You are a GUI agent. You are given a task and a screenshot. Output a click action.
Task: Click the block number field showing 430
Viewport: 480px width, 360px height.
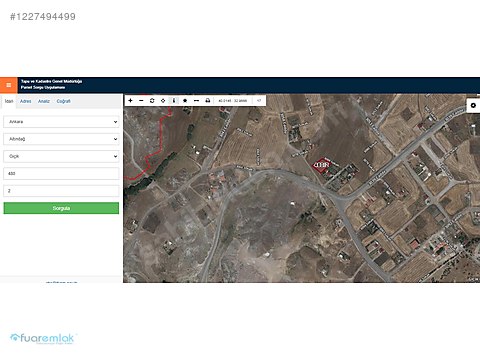pyautogui.click(x=61, y=174)
